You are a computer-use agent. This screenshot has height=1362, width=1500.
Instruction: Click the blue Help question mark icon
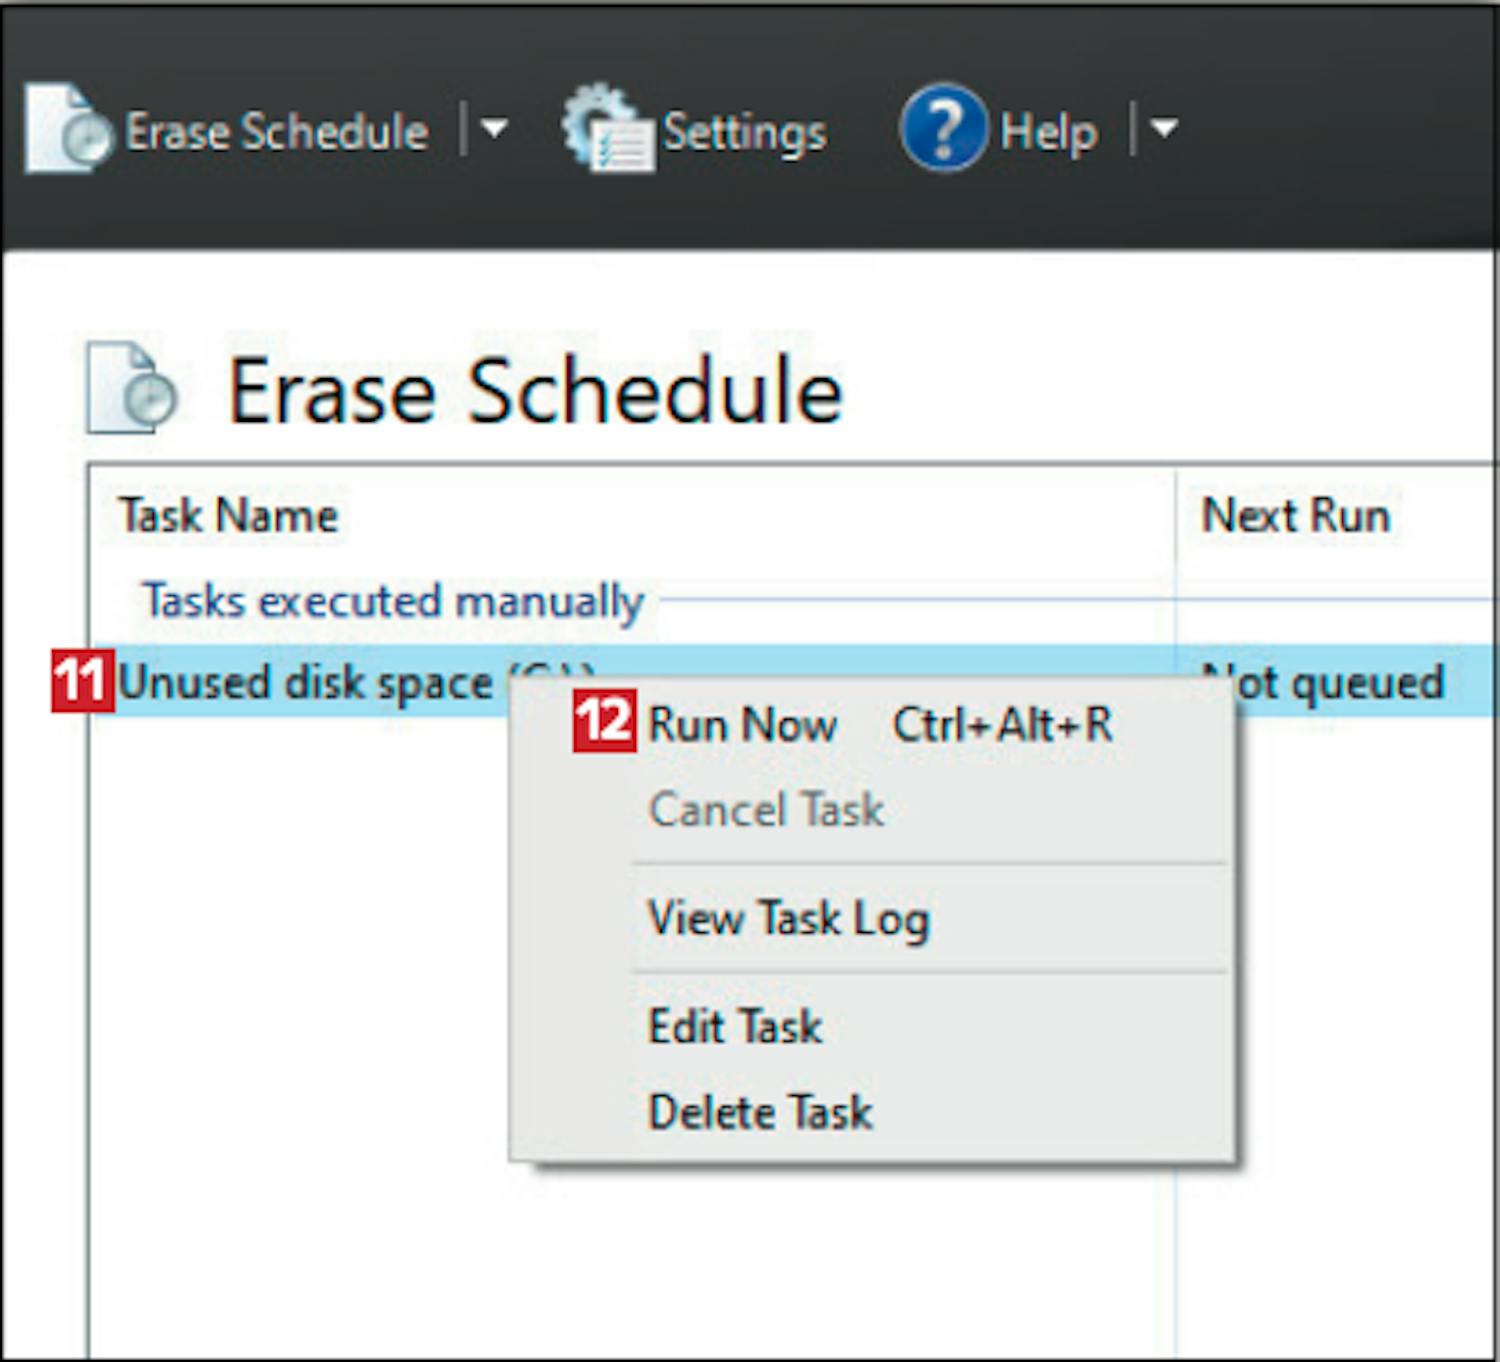943,128
